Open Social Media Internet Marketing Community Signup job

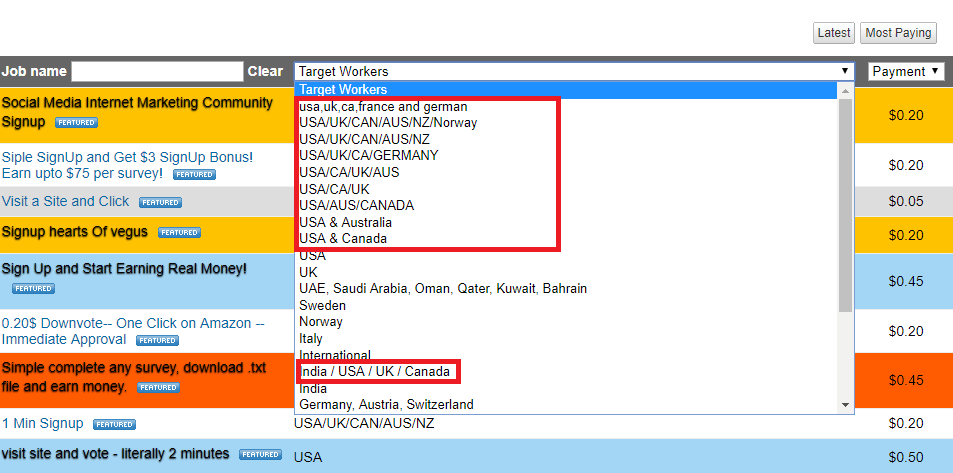[x=137, y=103]
